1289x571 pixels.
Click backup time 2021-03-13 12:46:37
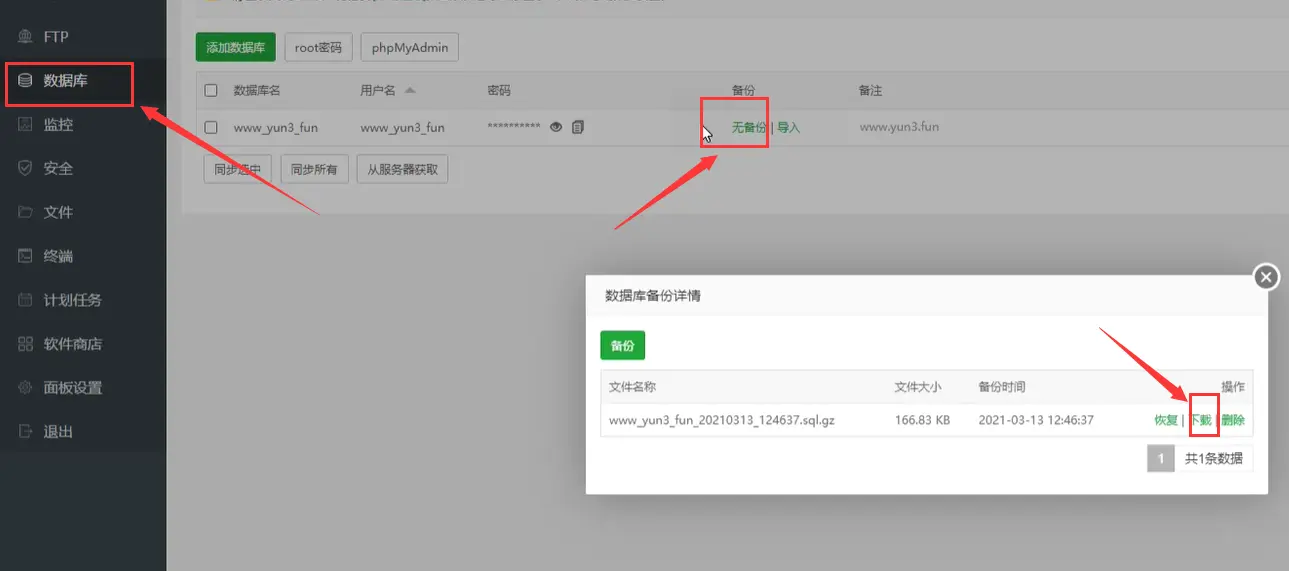point(1036,420)
